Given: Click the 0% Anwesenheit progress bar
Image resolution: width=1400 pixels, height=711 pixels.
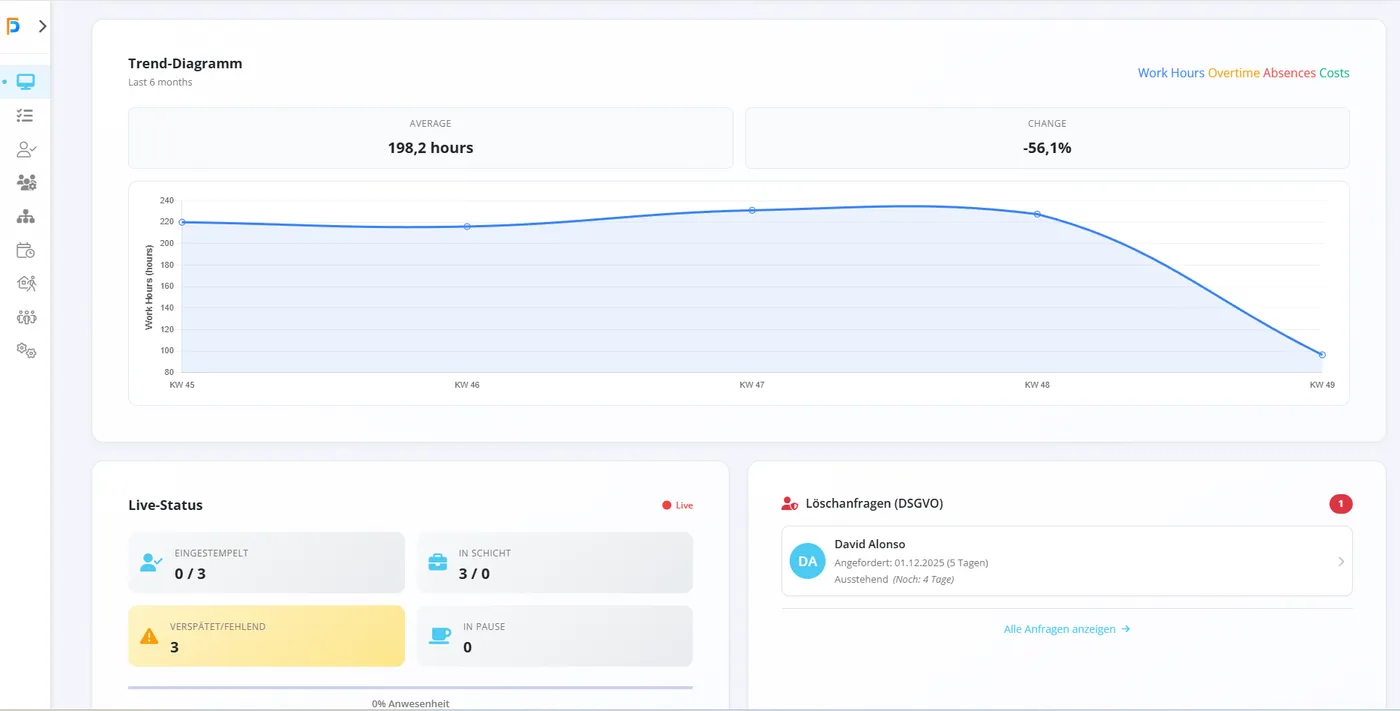Looking at the screenshot, I should (x=410, y=688).
